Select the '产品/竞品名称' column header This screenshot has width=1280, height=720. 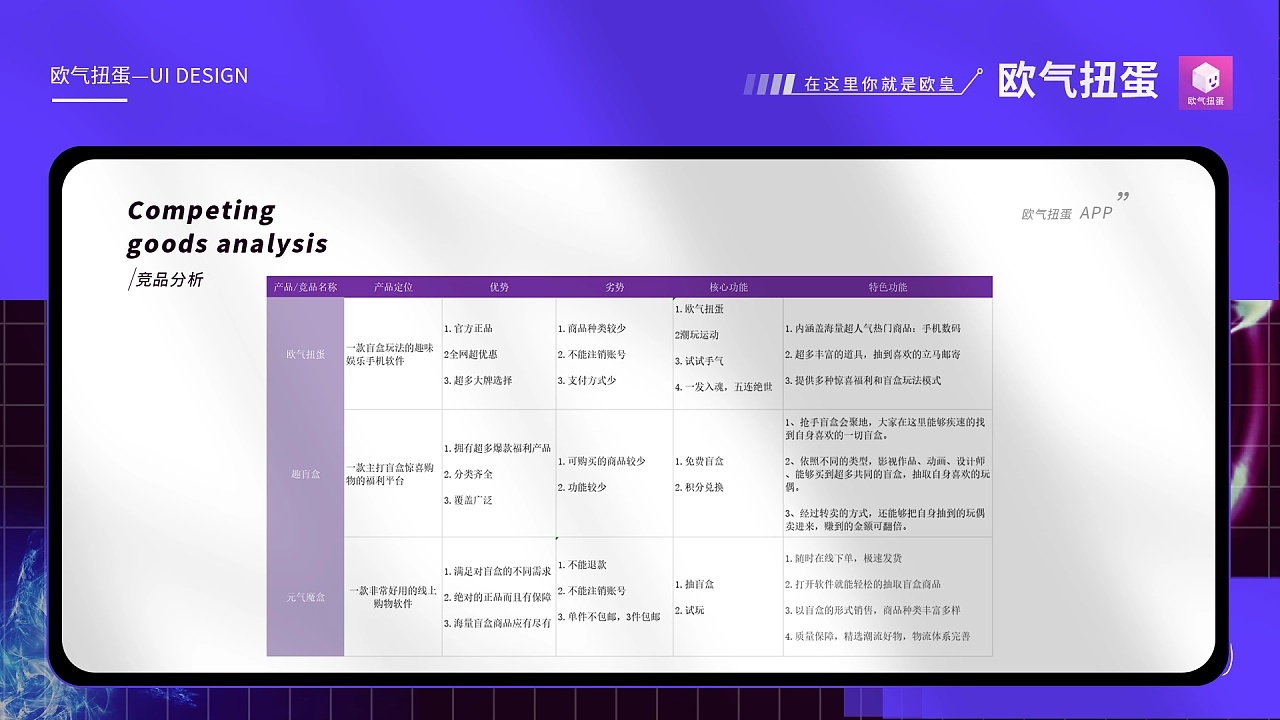[305, 287]
